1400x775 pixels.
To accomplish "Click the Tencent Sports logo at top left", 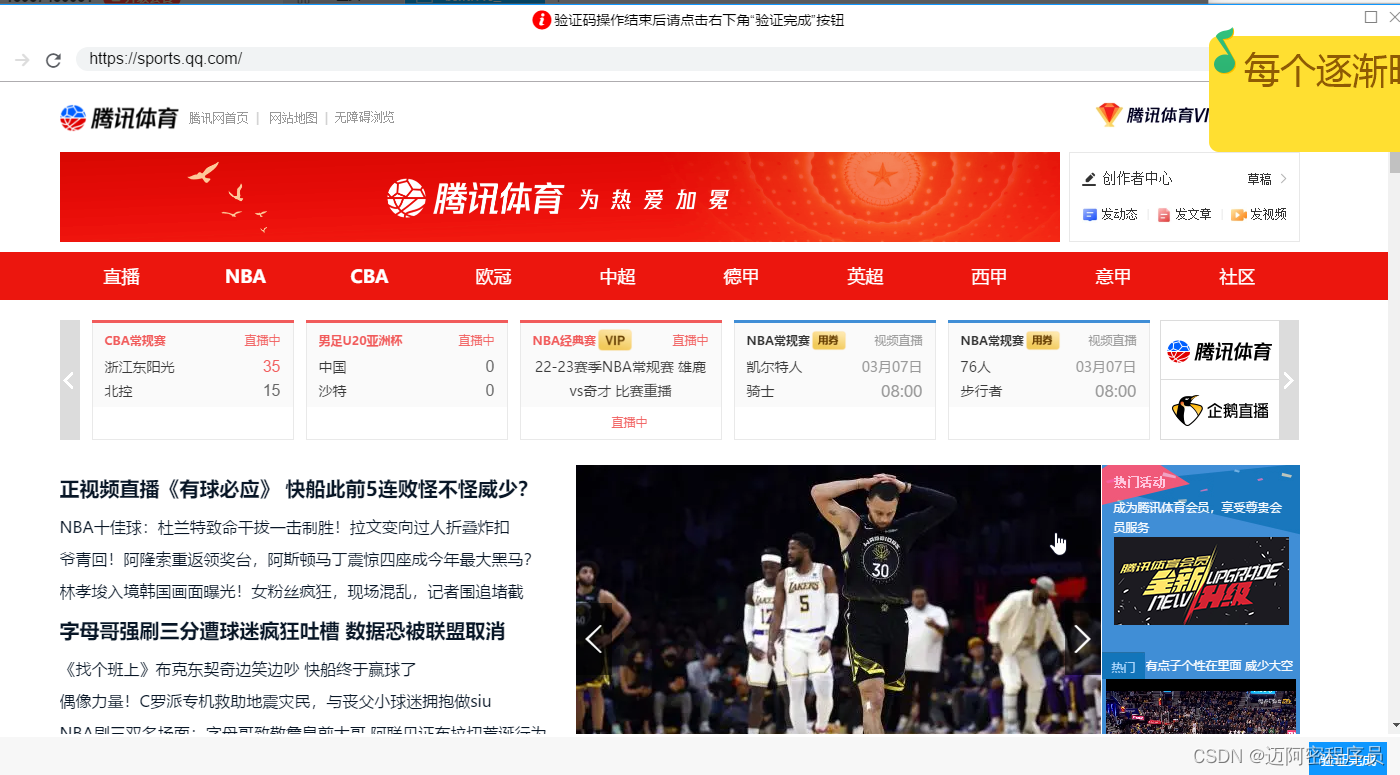I will 119,118.
